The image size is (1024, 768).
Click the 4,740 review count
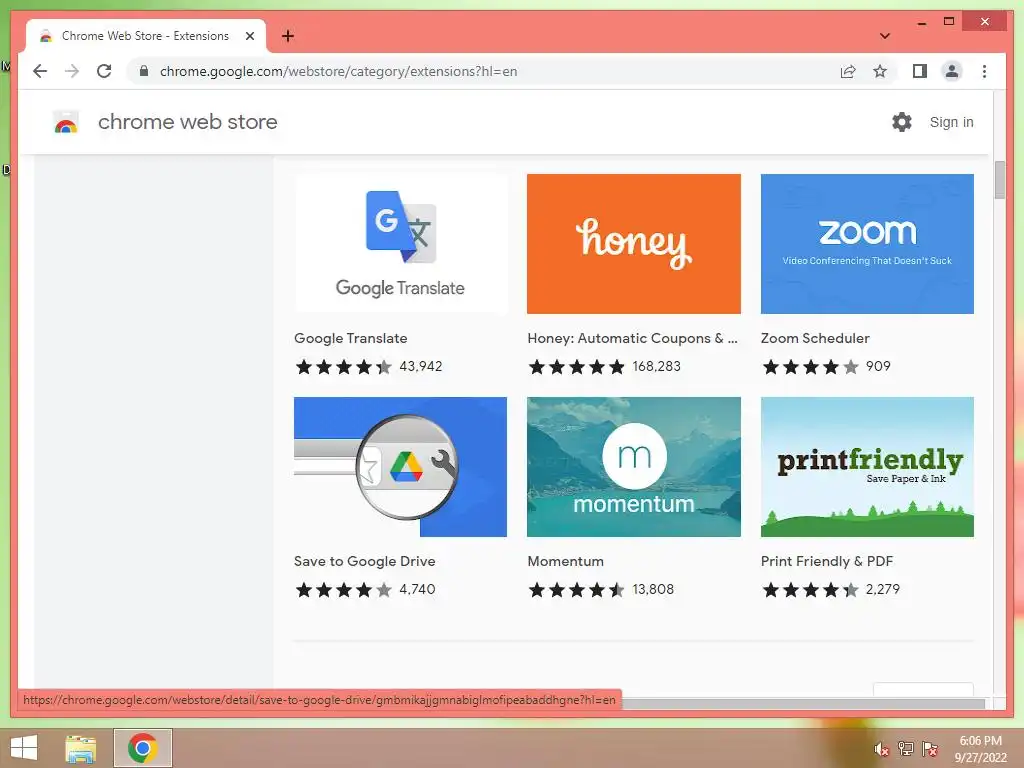pyautogui.click(x=417, y=590)
